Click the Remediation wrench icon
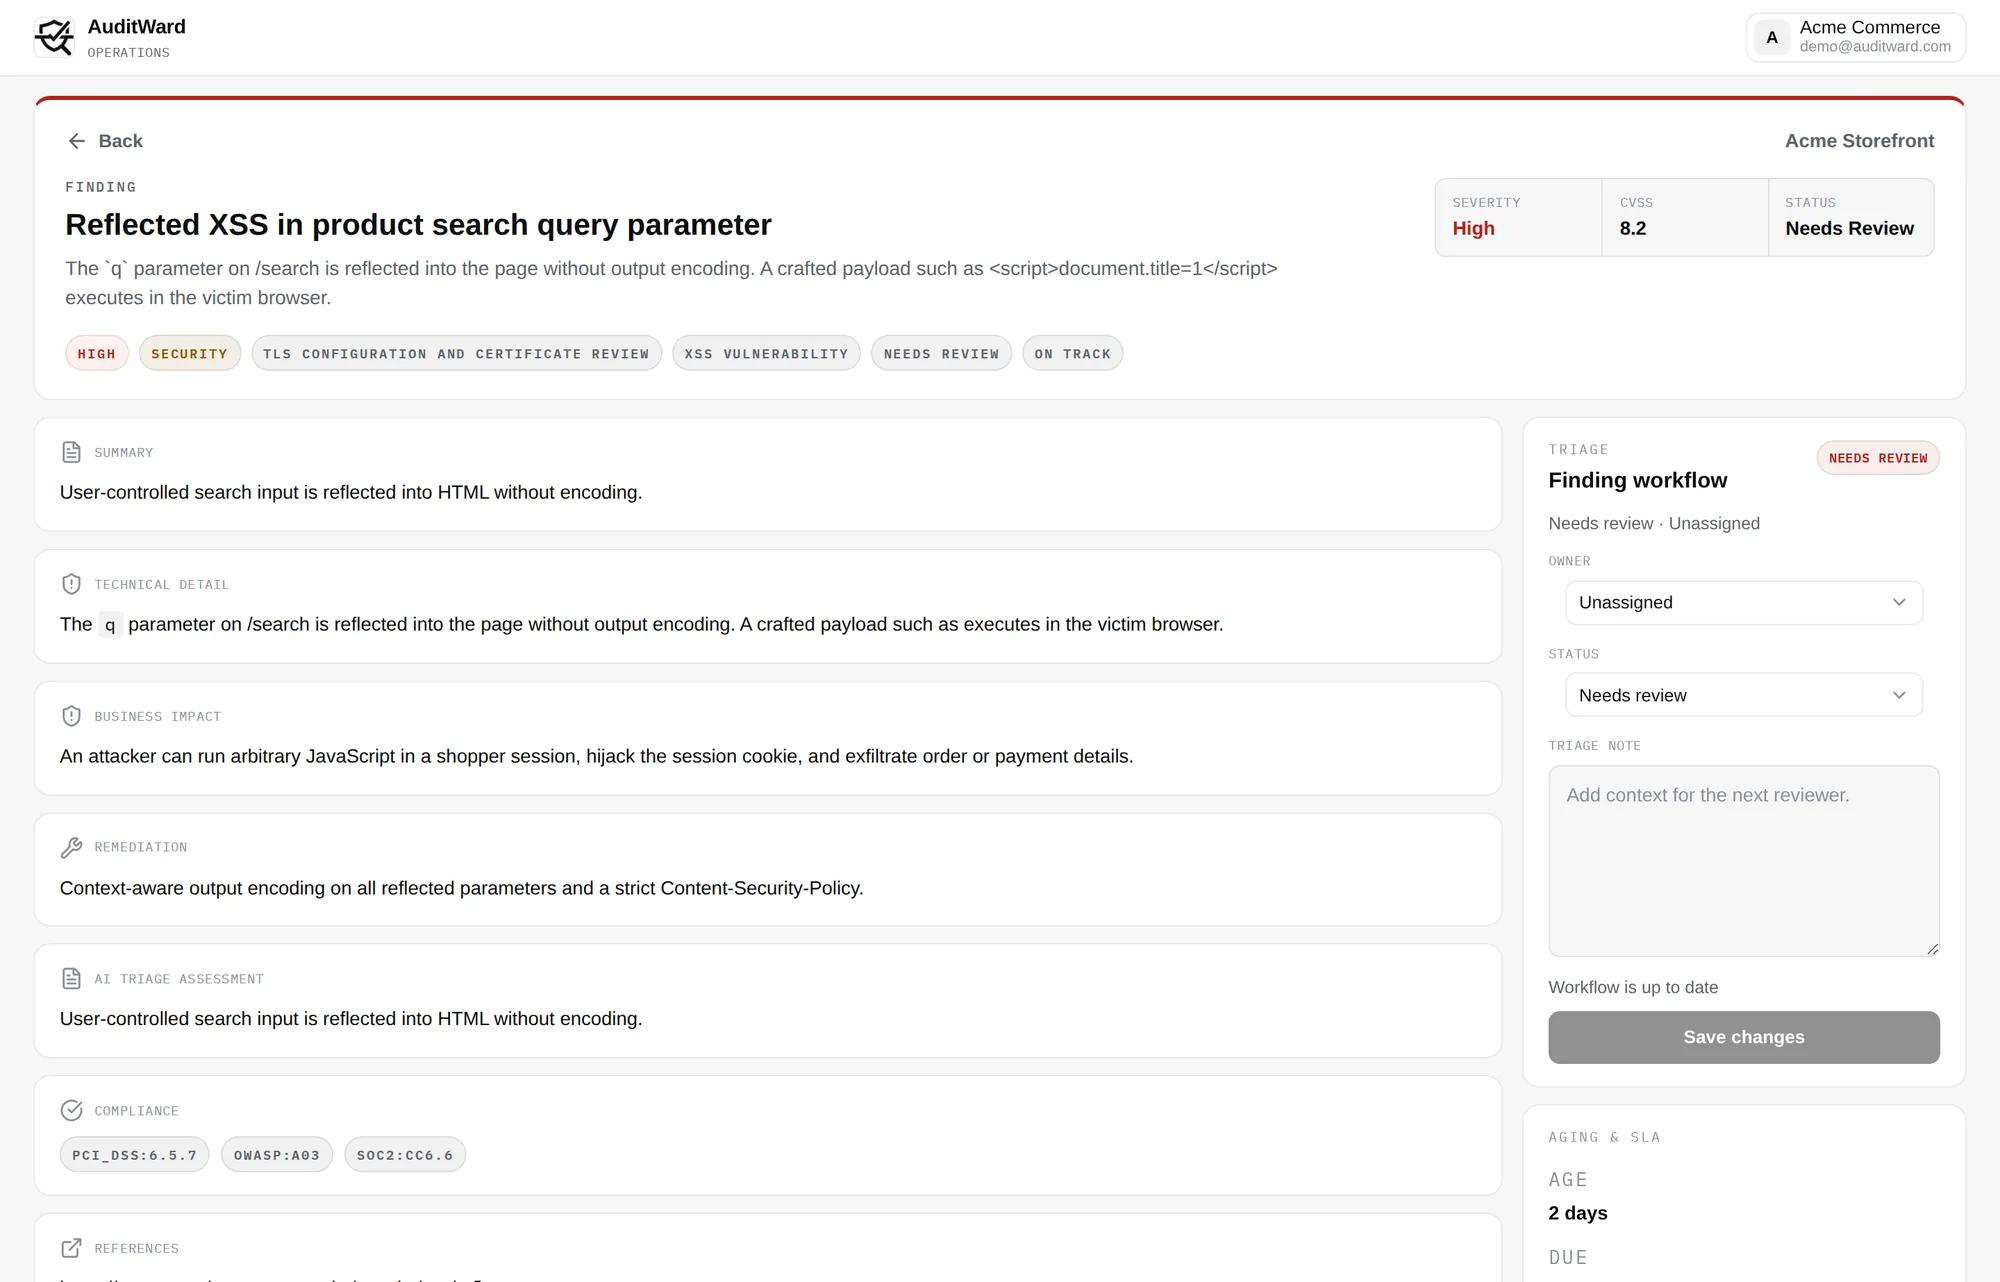The width and height of the screenshot is (2000, 1282). click(x=71, y=847)
